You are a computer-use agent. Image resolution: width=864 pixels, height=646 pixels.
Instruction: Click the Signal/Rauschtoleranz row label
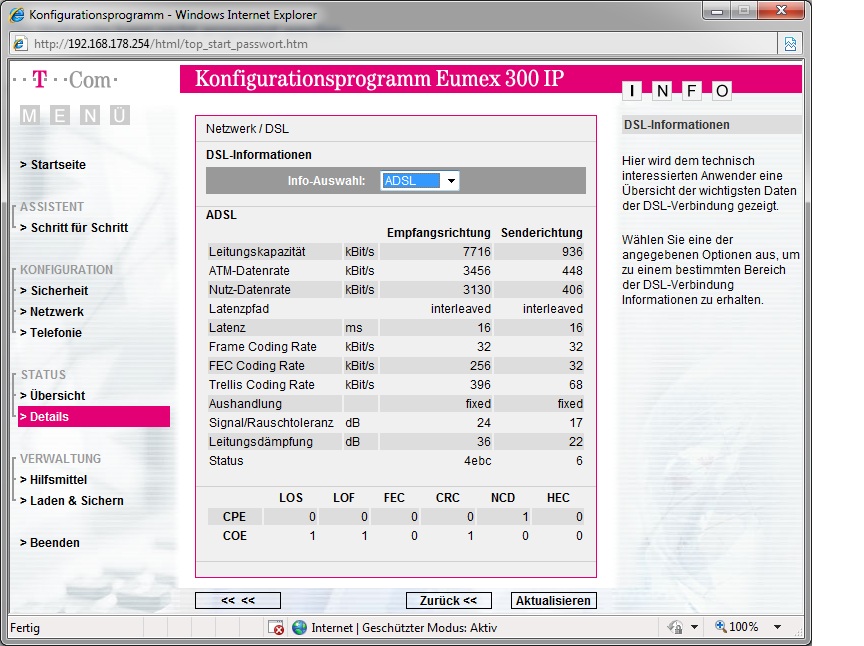pyautogui.click(x=271, y=423)
